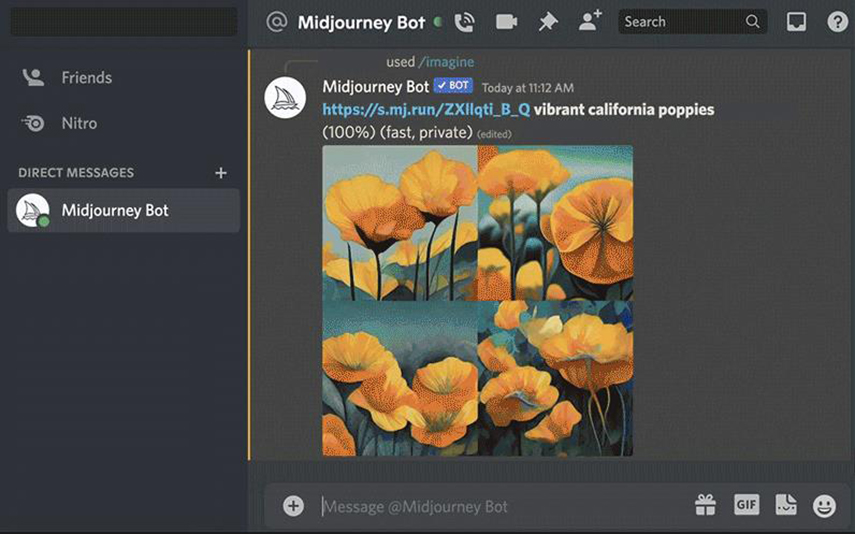This screenshot has width=855, height=534.
Task: Add friends to DM icon
Action: (x=590, y=21)
